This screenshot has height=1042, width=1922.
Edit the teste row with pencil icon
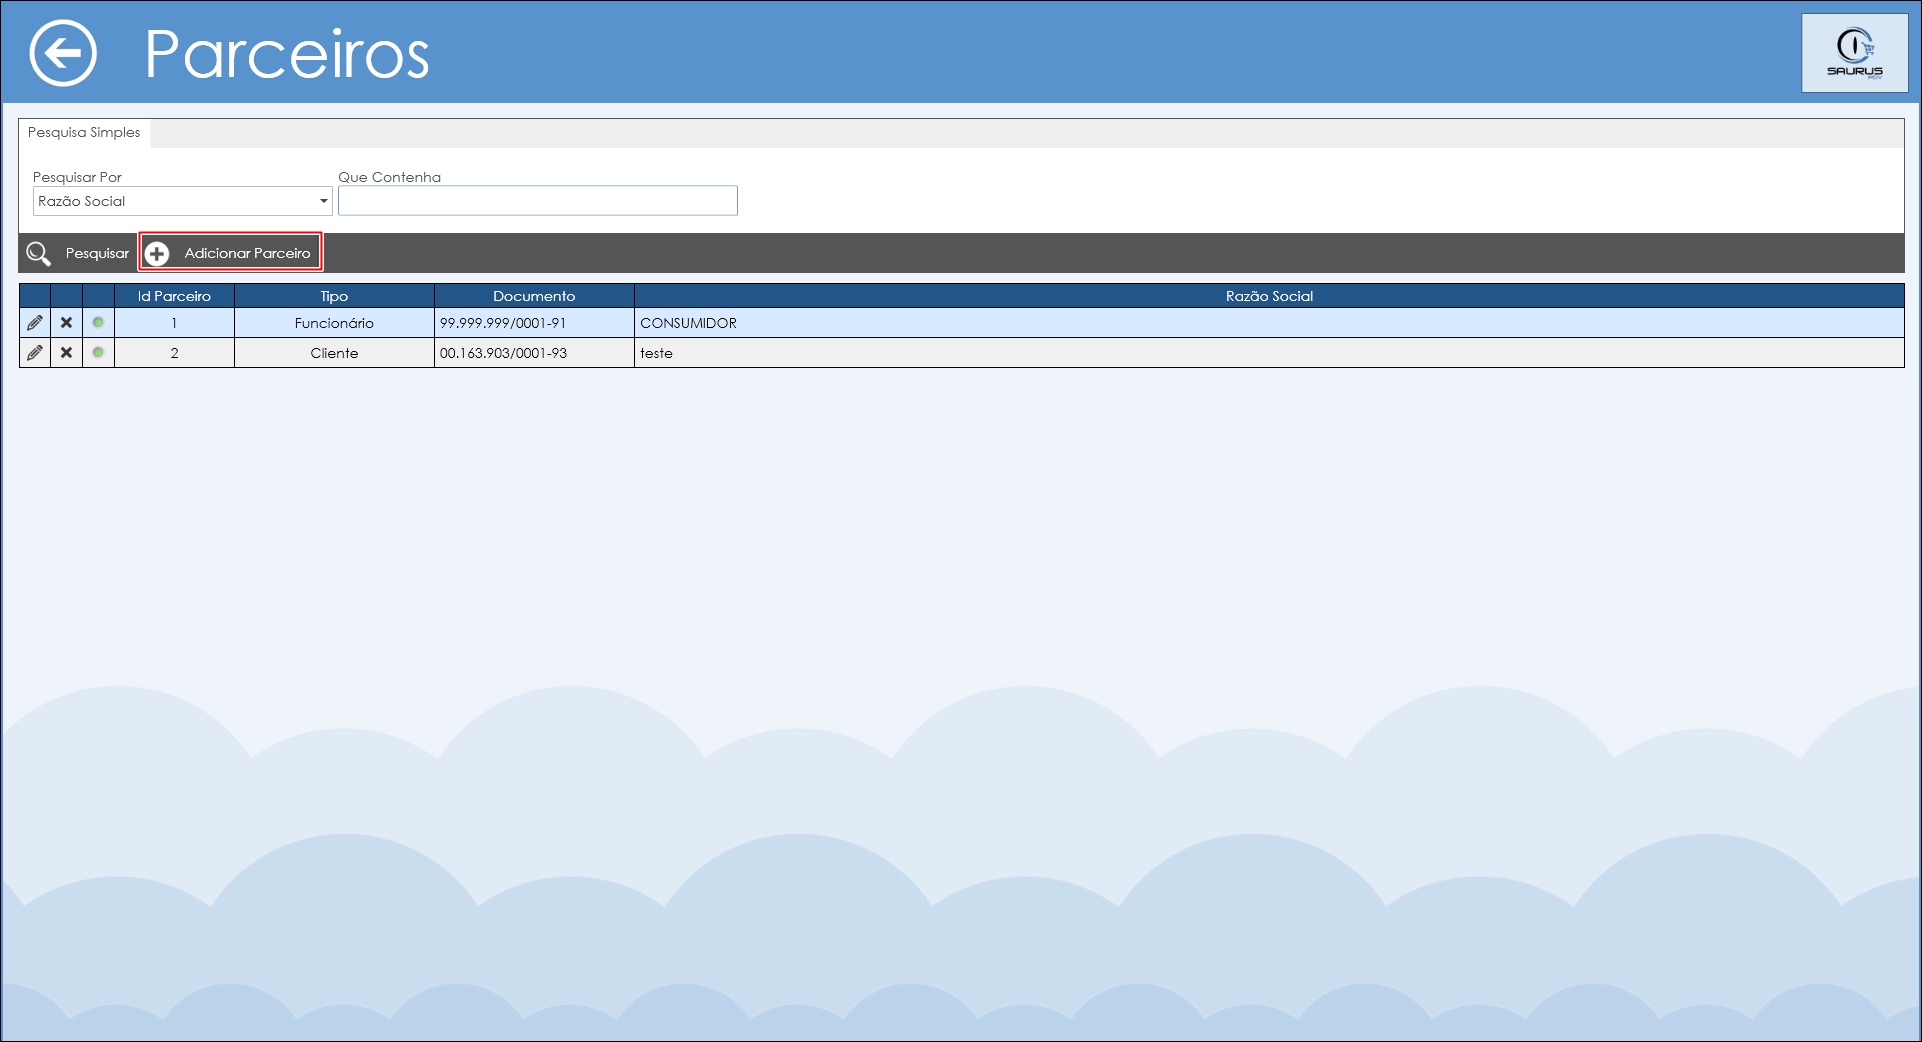point(35,353)
